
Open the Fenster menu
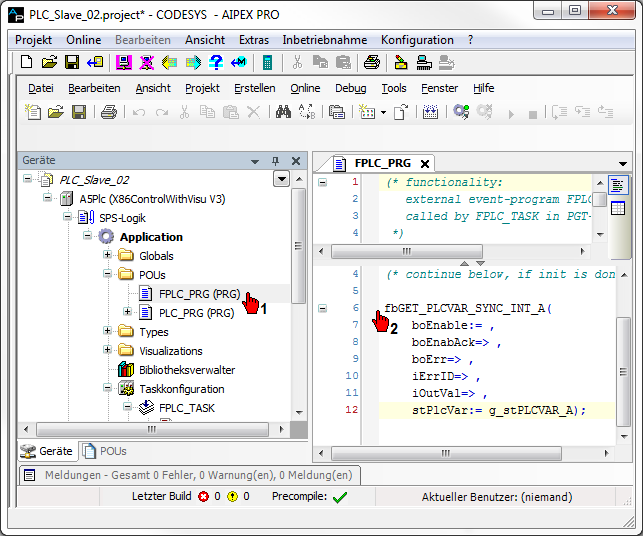tap(439, 88)
